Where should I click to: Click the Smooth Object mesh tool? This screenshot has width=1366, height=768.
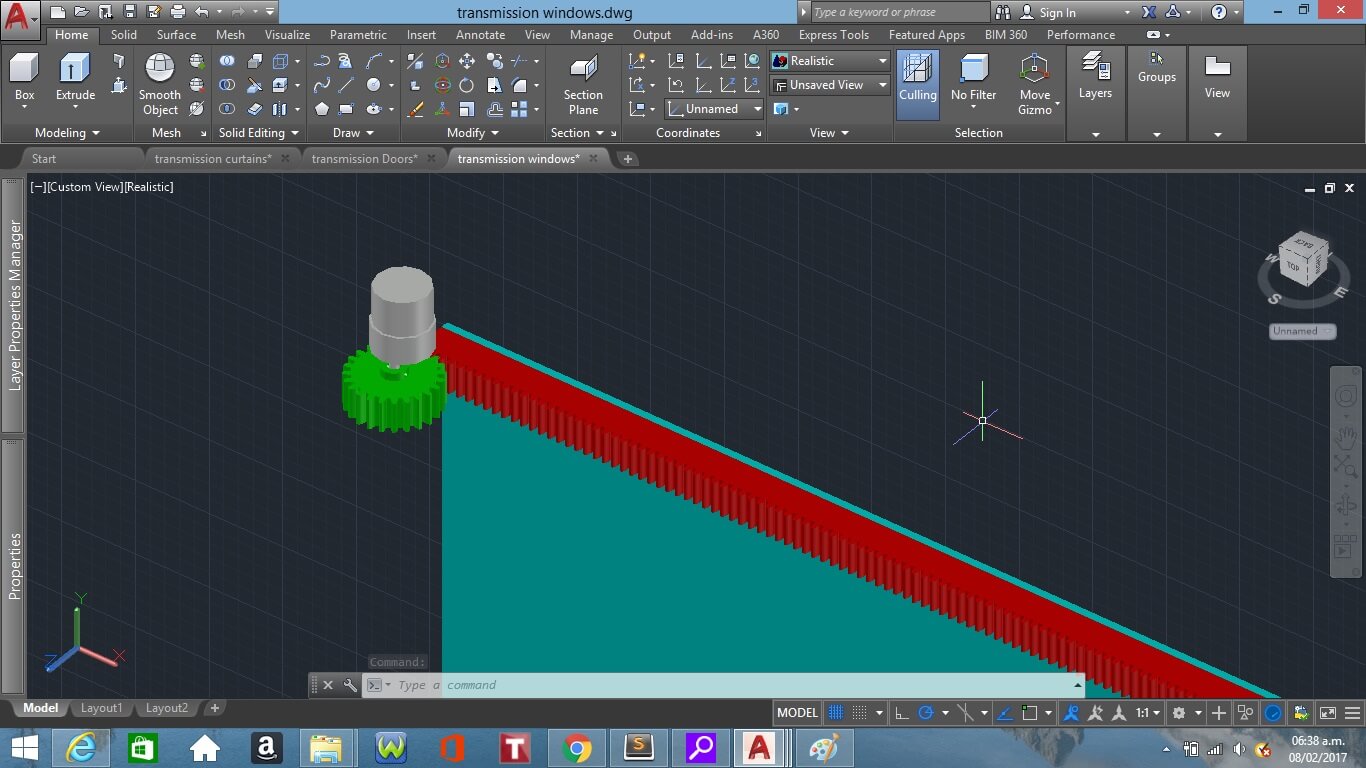[x=160, y=84]
